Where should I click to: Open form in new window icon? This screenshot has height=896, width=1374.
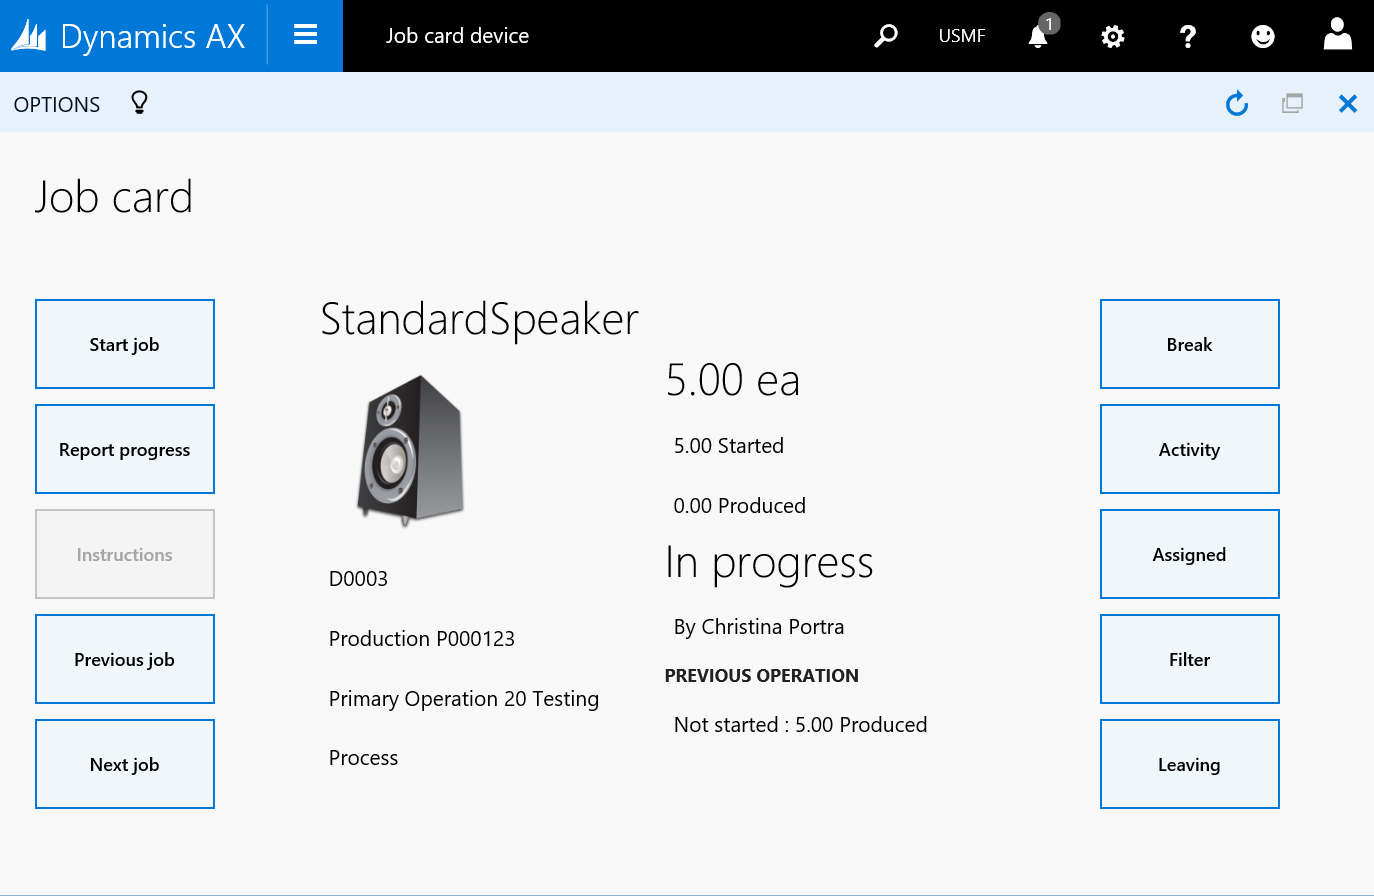pos(1292,103)
